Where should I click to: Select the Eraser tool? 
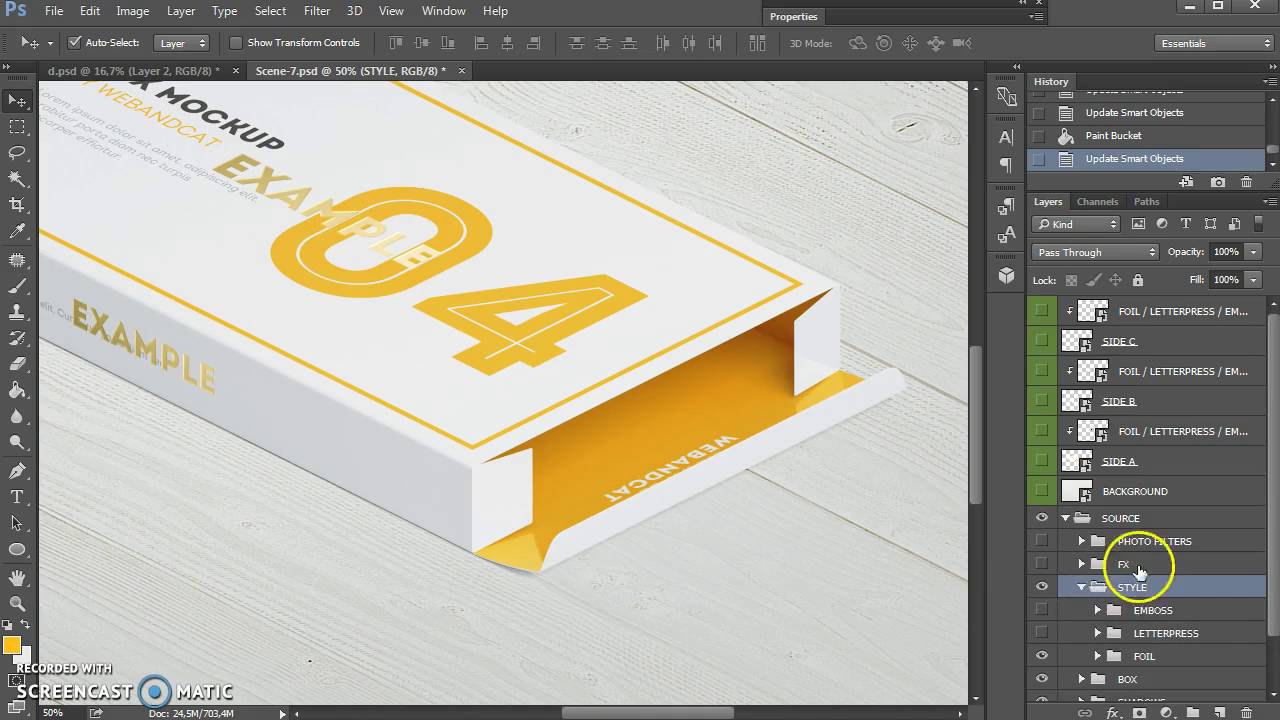click(x=17, y=365)
